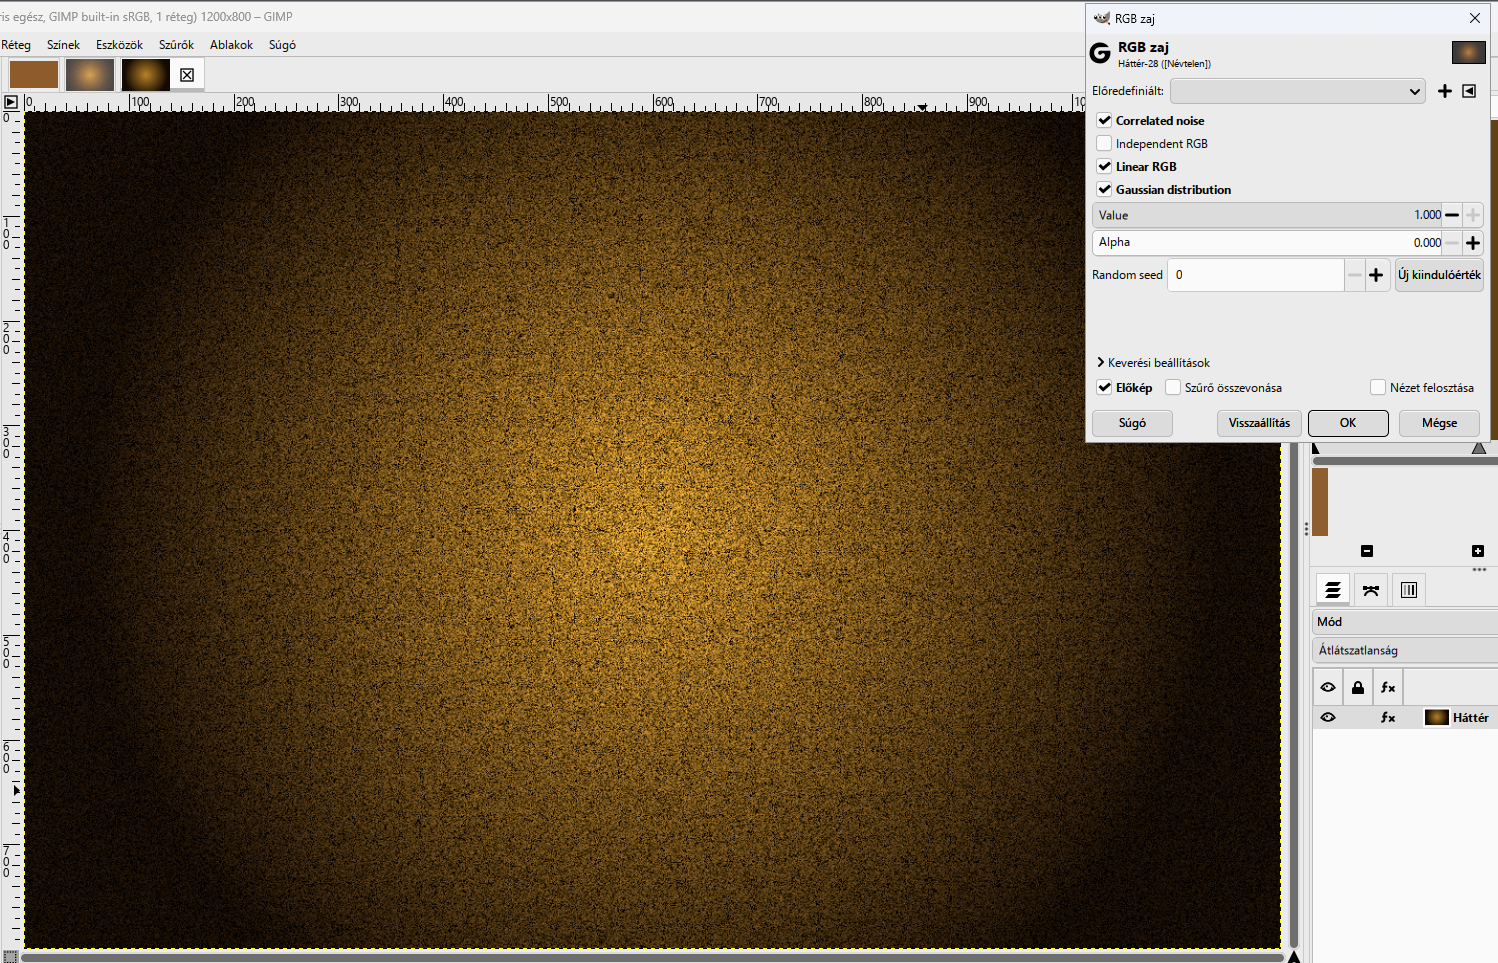Open the Színek menu
The image size is (1498, 963).
click(x=63, y=45)
